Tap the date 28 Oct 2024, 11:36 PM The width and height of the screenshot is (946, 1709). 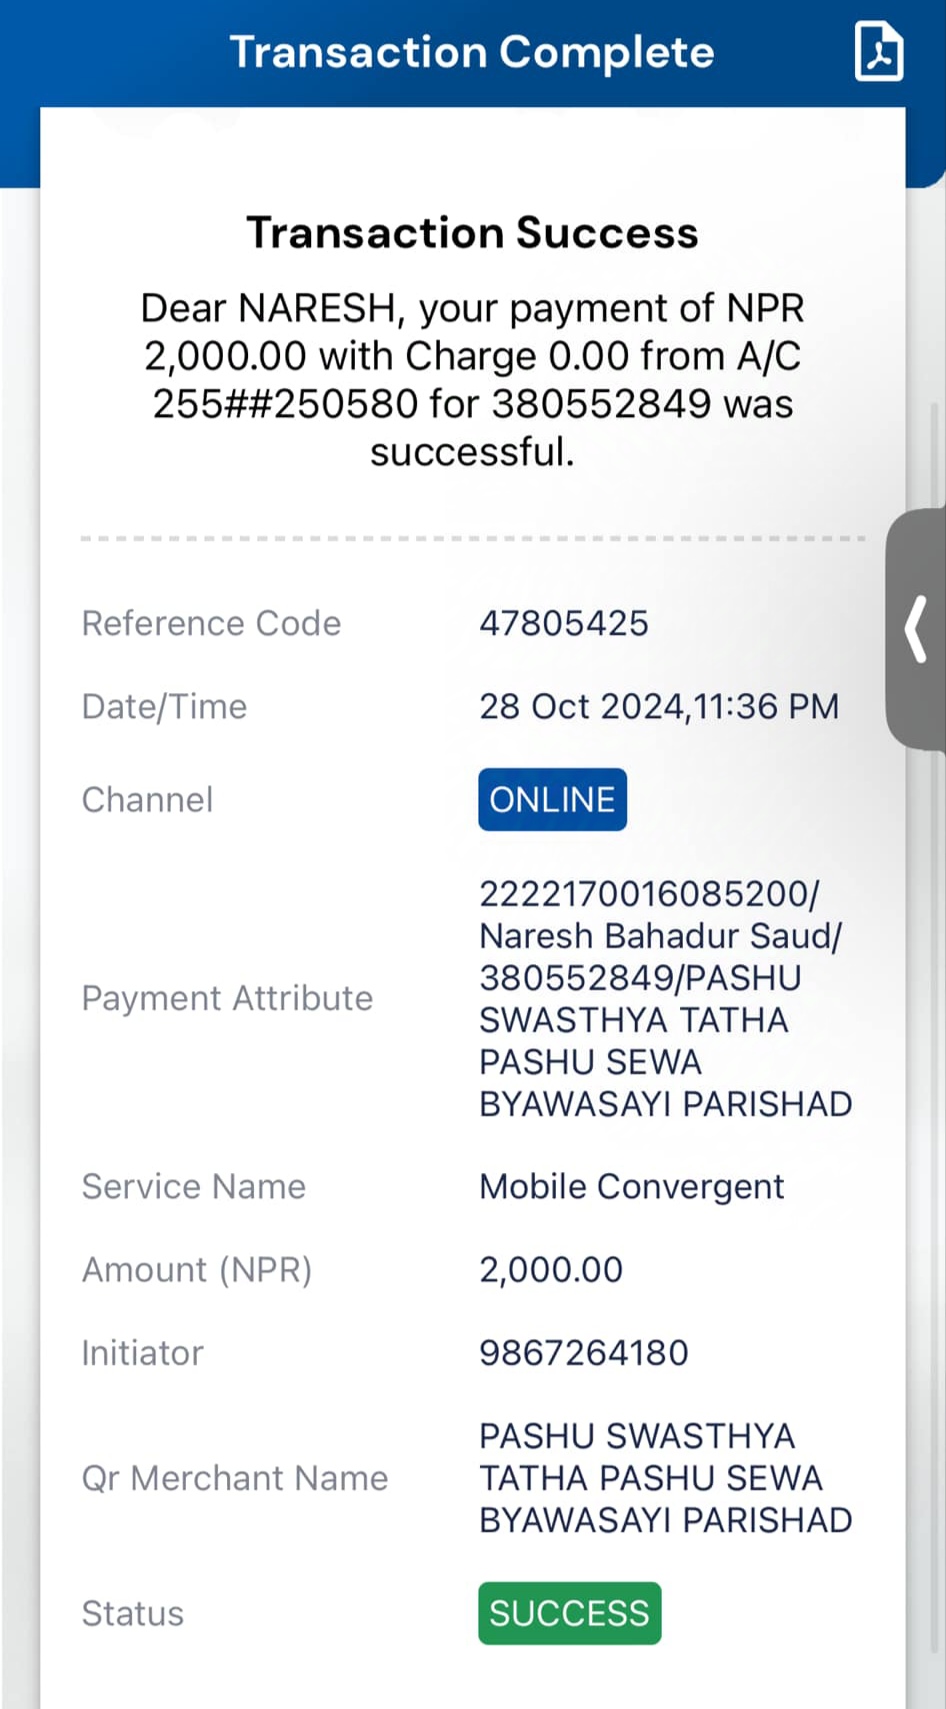659,707
